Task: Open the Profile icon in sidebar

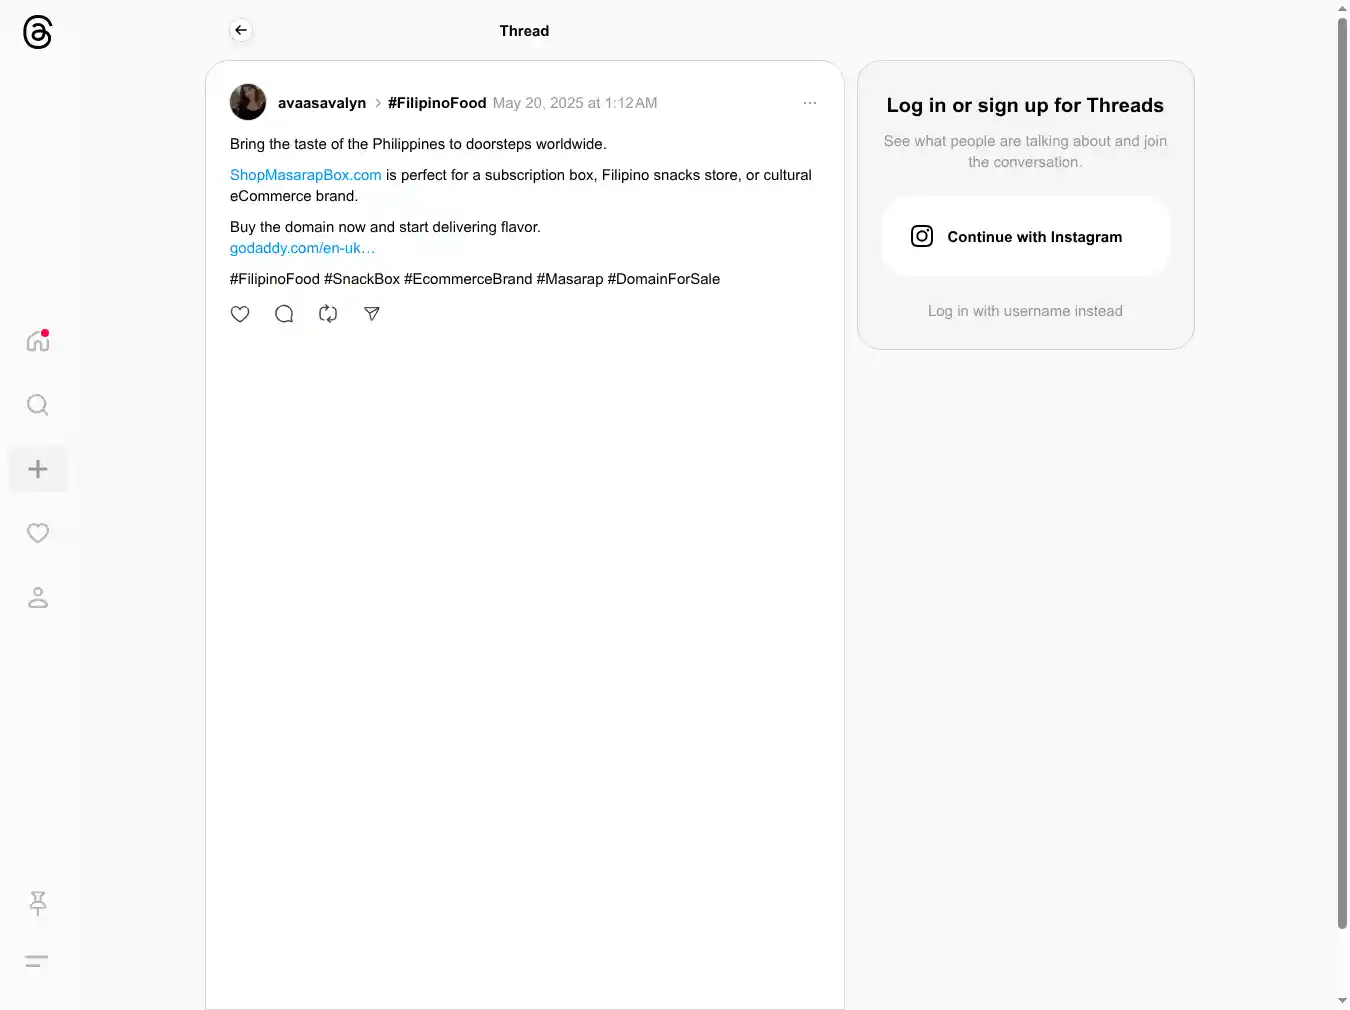Action: tap(38, 597)
